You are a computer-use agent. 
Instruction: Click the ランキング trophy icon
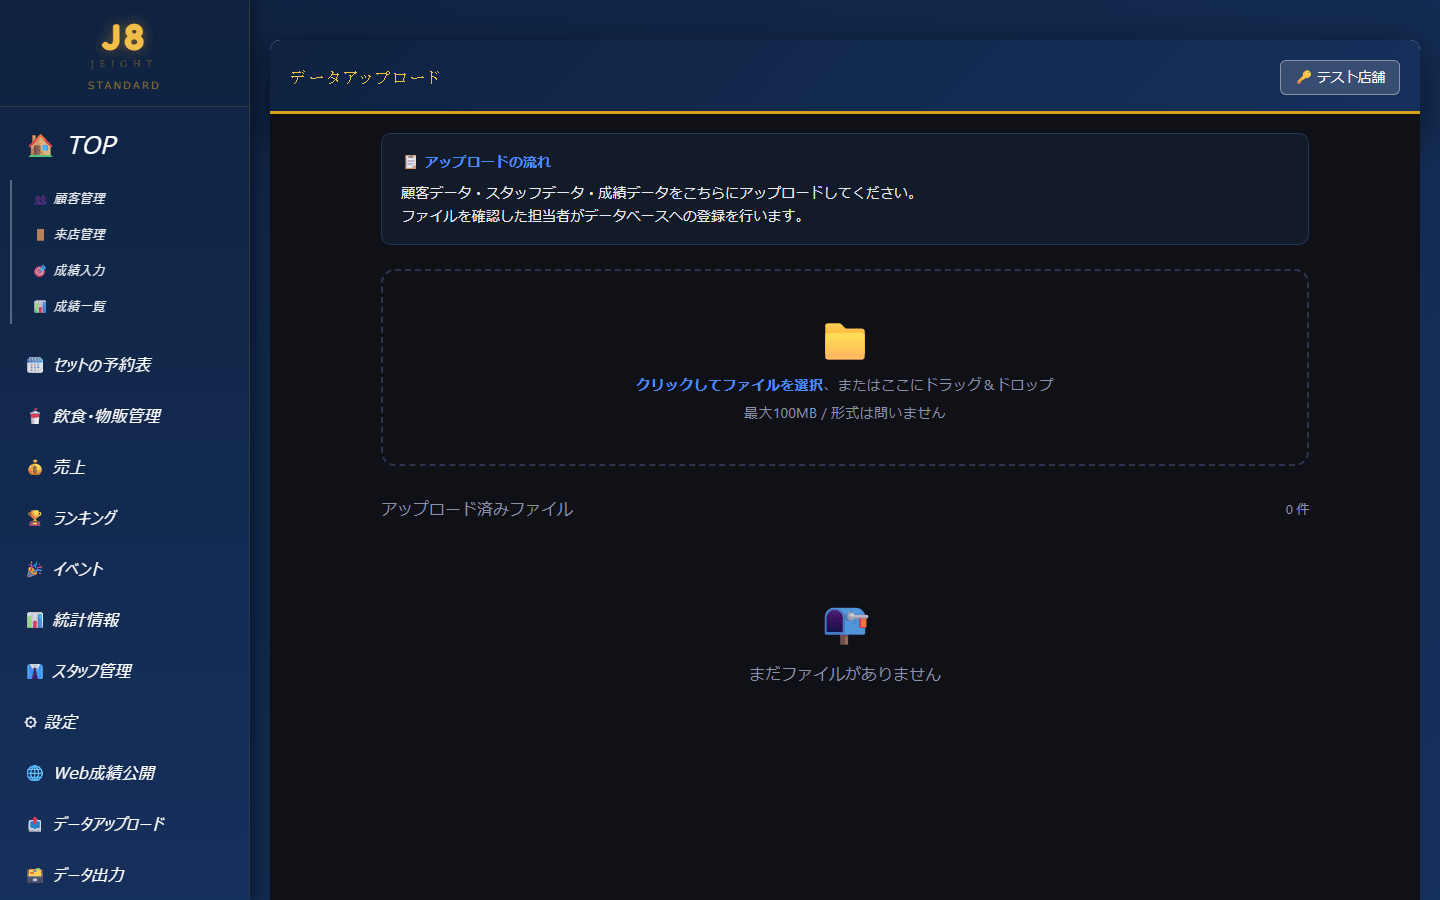point(35,518)
